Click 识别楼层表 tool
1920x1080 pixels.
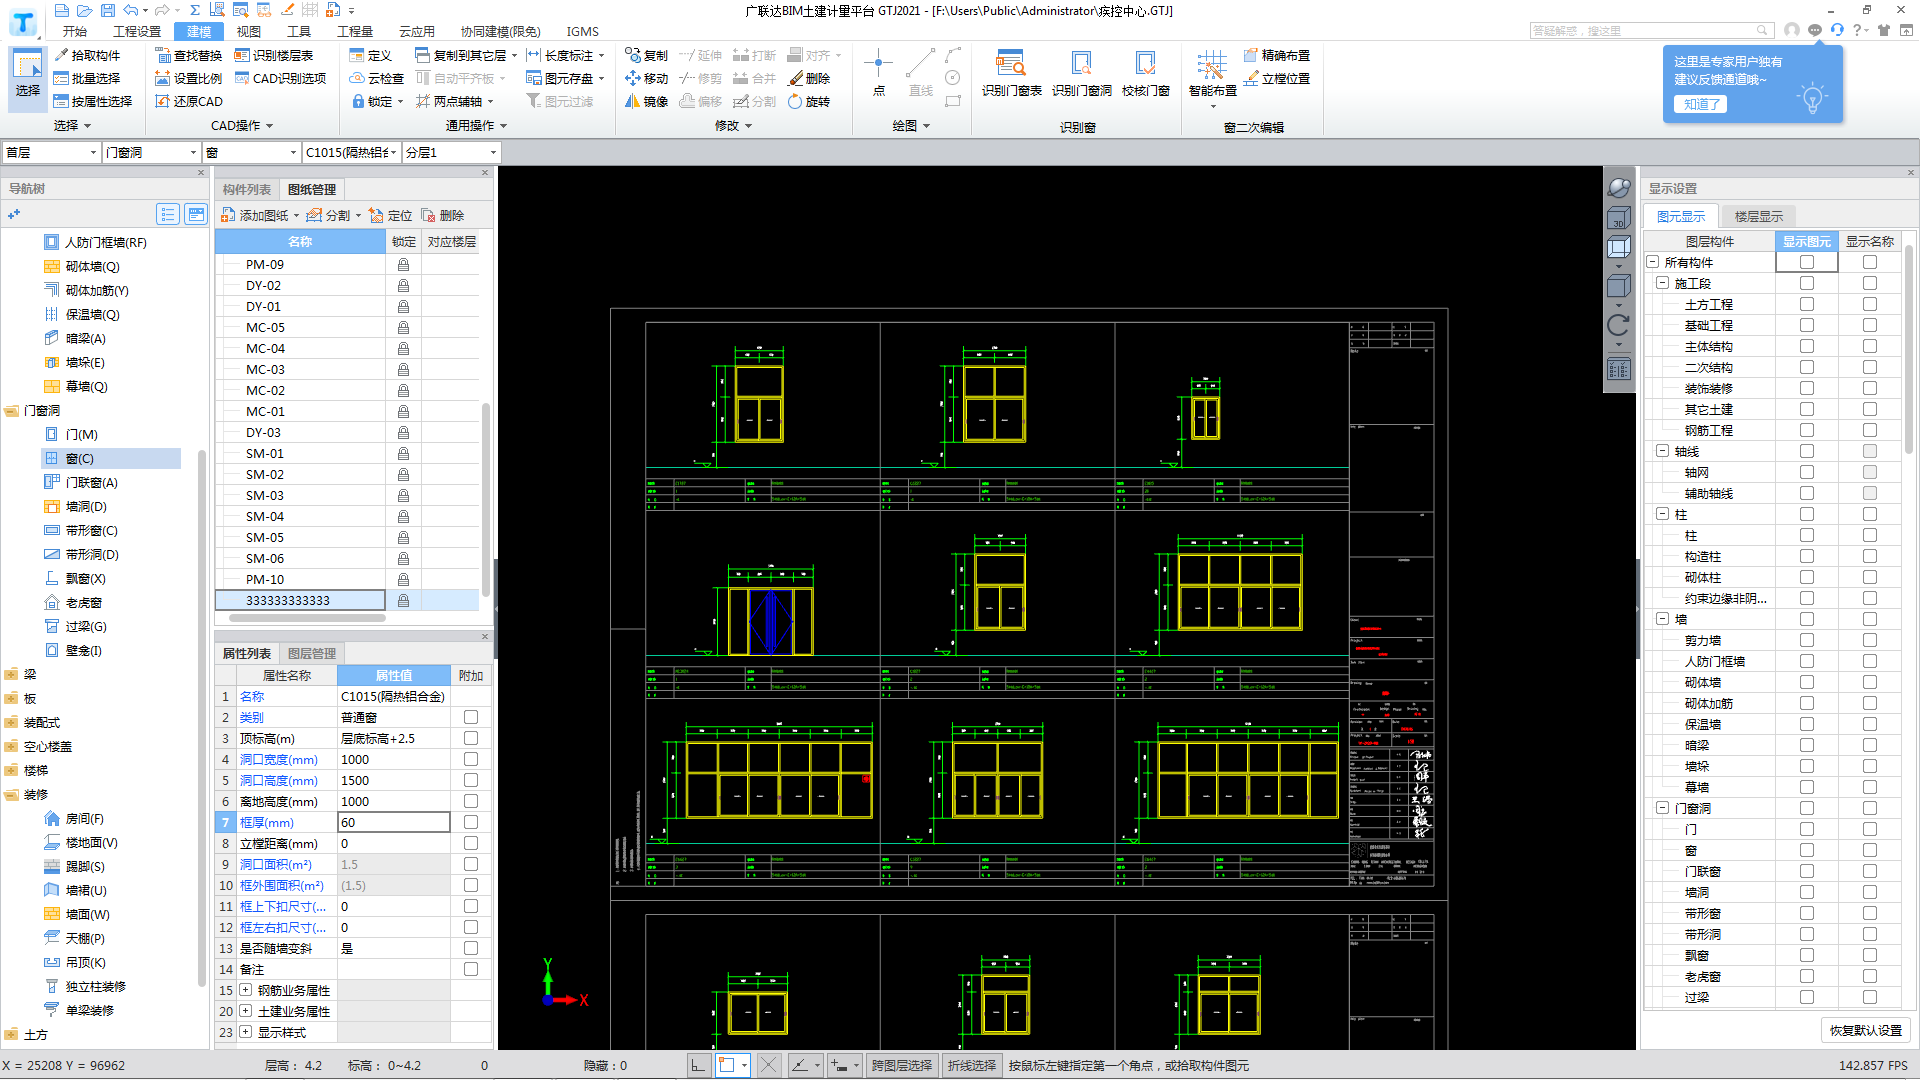pos(274,55)
